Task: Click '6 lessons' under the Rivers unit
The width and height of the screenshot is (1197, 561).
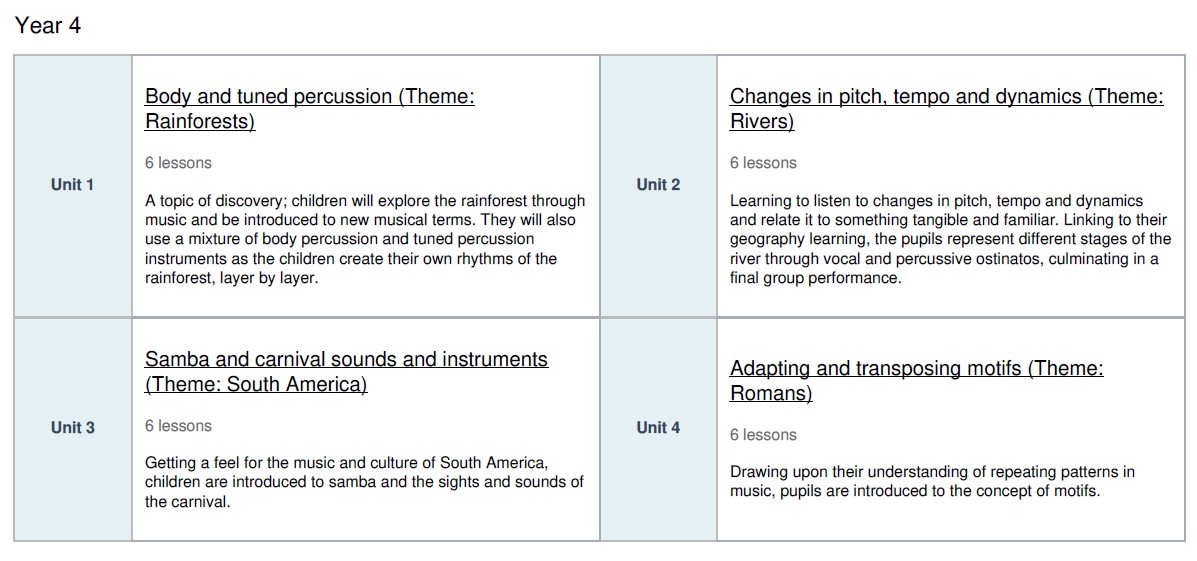Action: click(x=763, y=163)
